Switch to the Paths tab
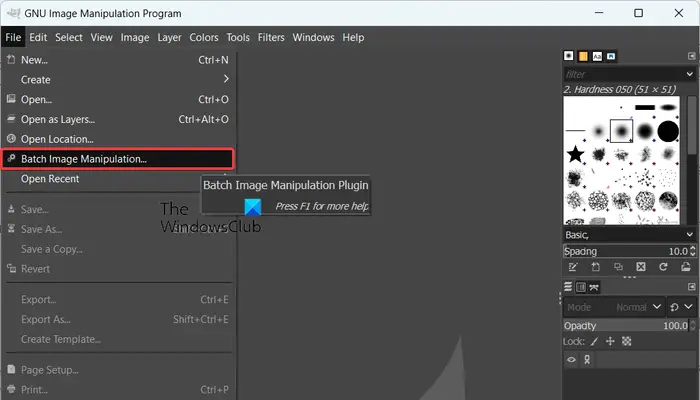Screen dimensions: 700x400 (594, 287)
